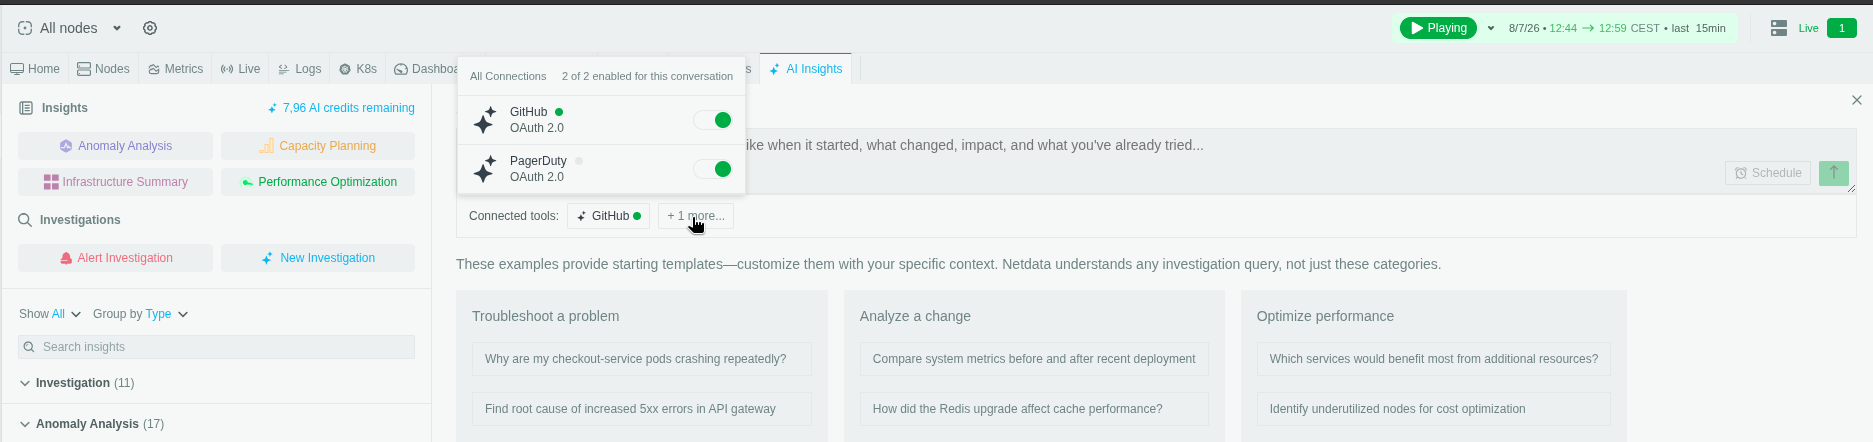Switch to the Nodes tab
Viewport: 1873px width, 442px height.
(x=104, y=69)
